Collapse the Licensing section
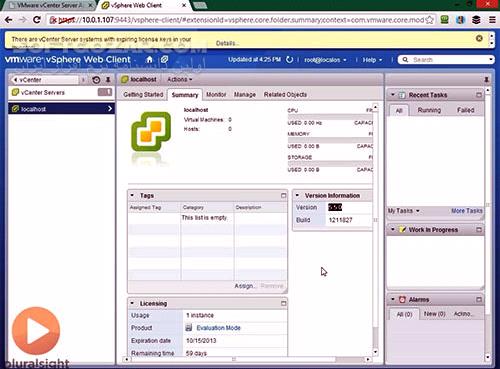The height and width of the screenshot is (369, 500). pos(132,303)
